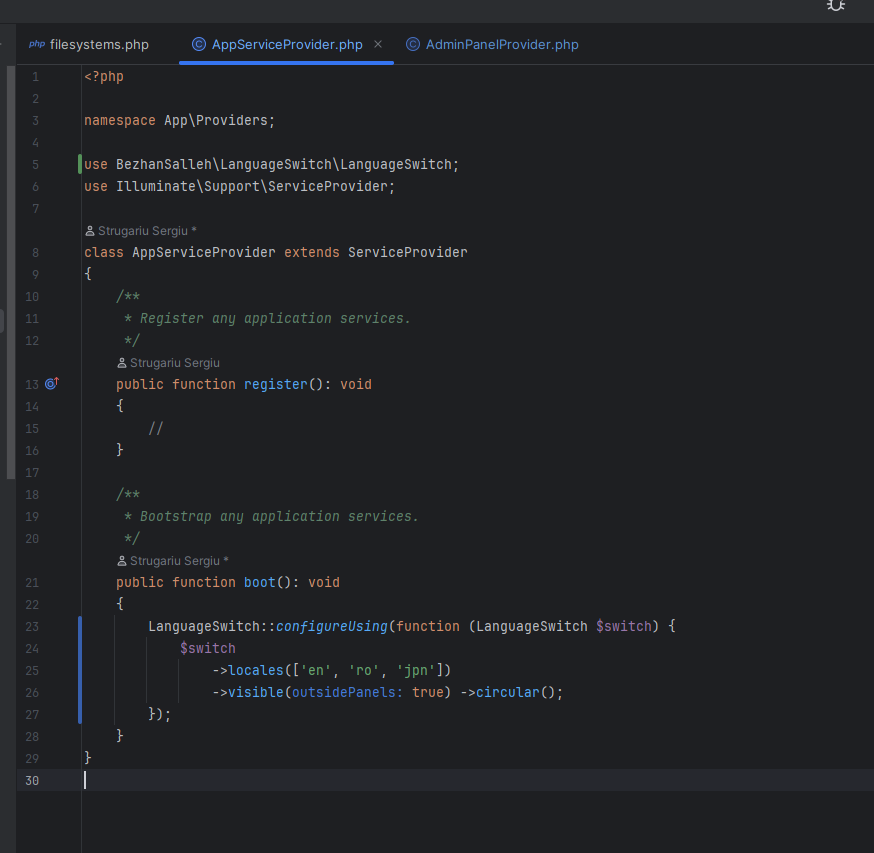The width and height of the screenshot is (874, 853).
Task: Switch to the filesystems.php tab
Action: tap(98, 44)
